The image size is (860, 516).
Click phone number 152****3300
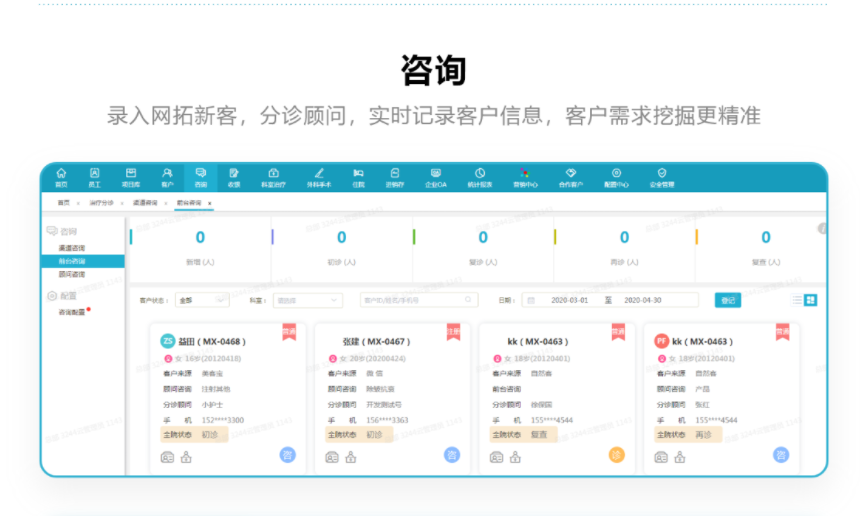click(x=223, y=420)
